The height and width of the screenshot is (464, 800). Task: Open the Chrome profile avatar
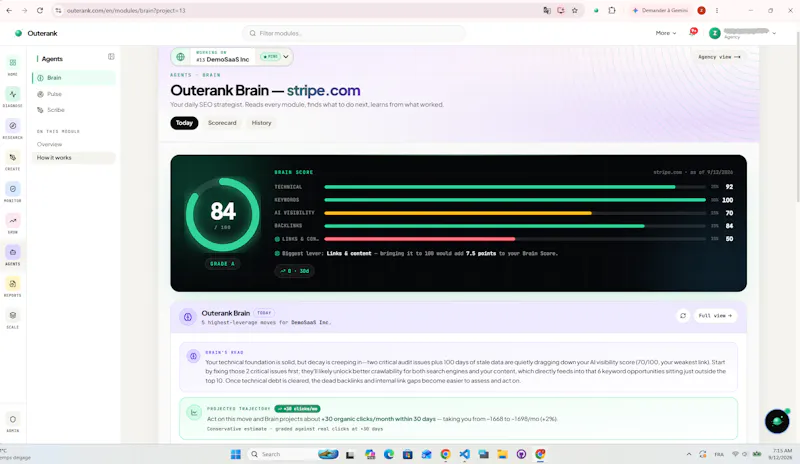click(x=702, y=10)
